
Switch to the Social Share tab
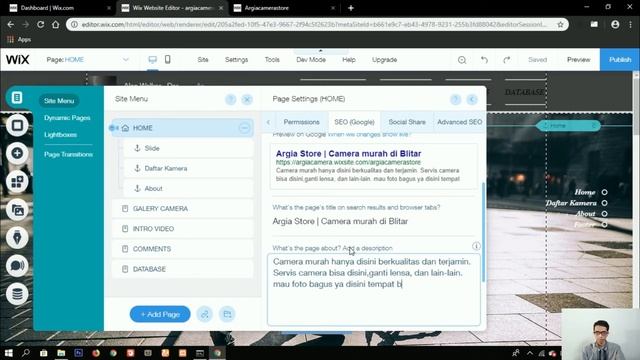(407, 122)
